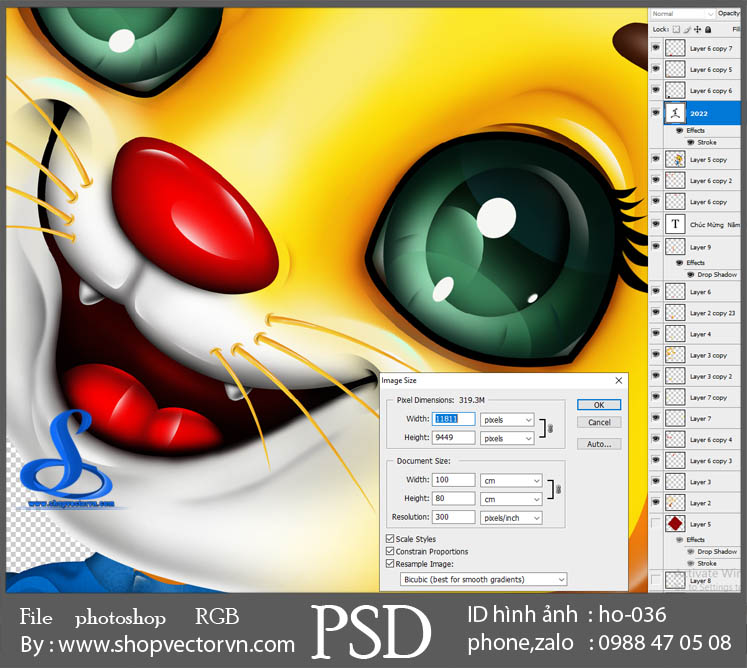Open document Width cm units dropdown

(511, 481)
